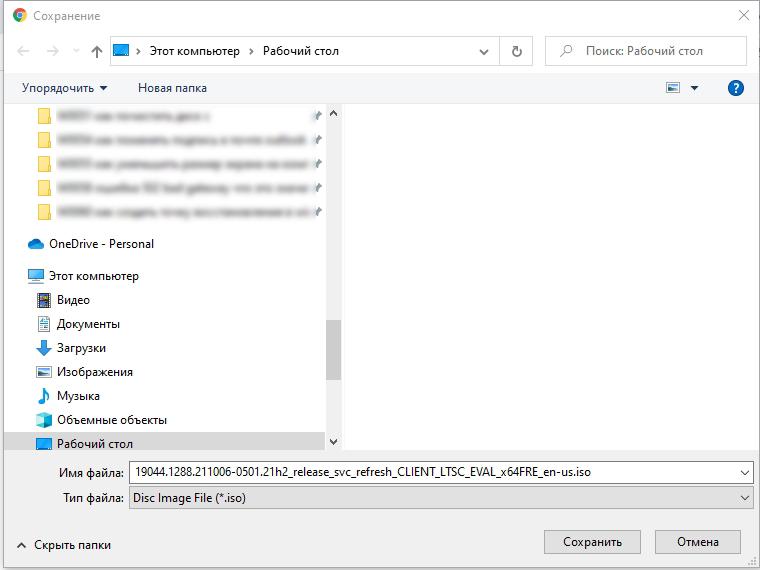
Task: Open help with the question mark icon
Action: click(x=735, y=88)
